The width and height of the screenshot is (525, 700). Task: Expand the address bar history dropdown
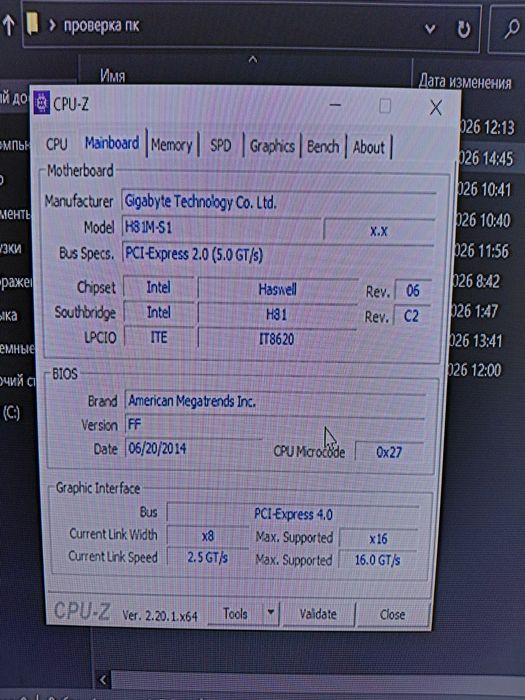coord(429,29)
